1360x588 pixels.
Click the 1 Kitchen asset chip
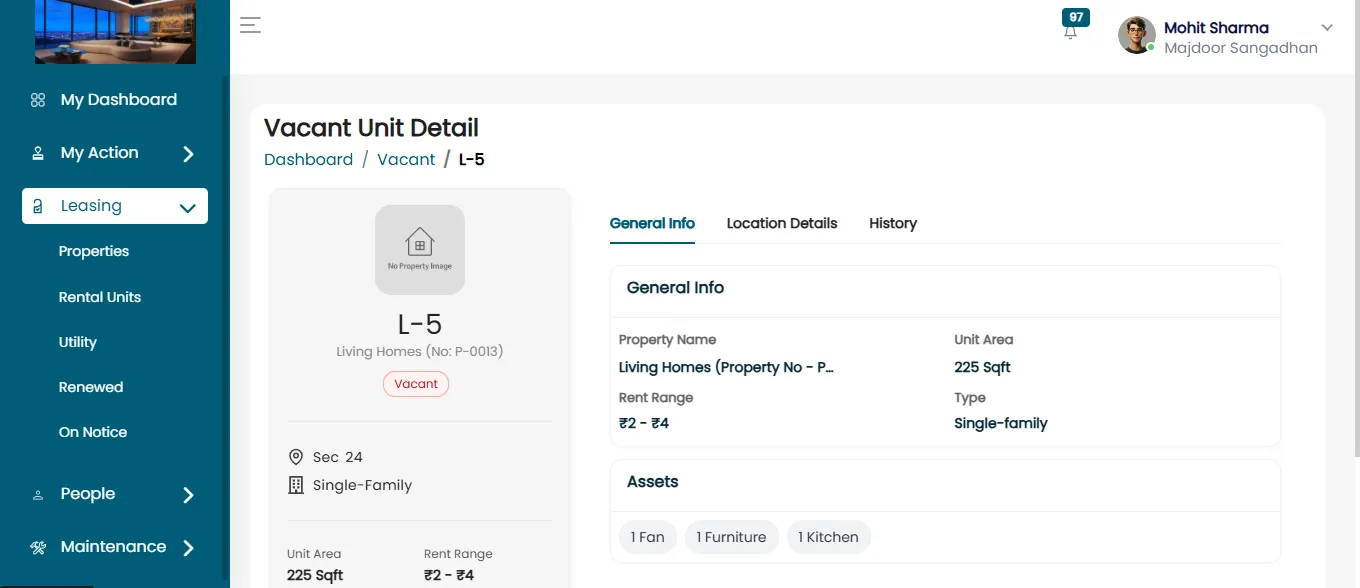(829, 537)
